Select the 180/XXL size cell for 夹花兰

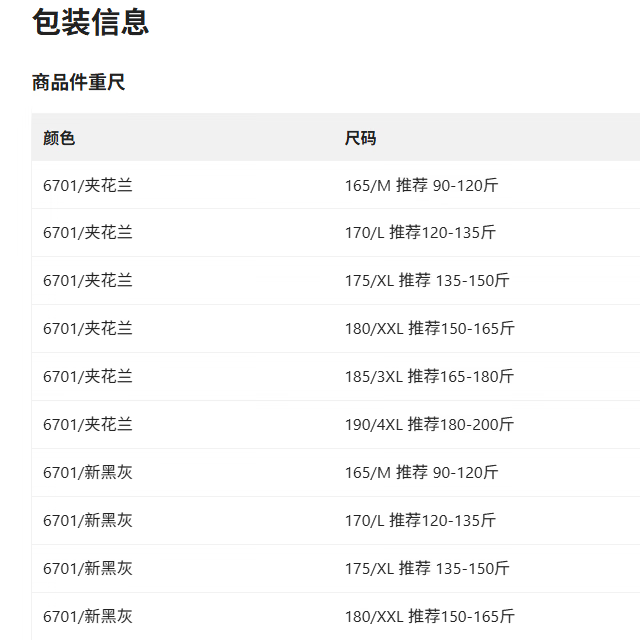429,329
